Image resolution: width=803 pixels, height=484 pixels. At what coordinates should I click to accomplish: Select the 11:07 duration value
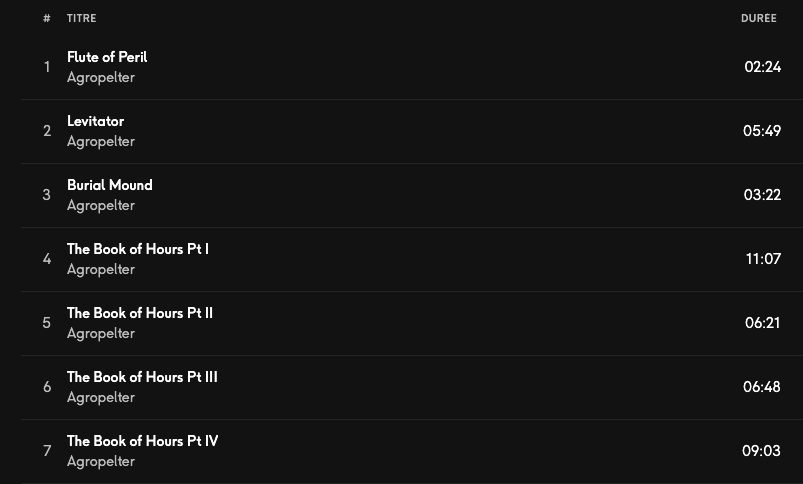point(763,259)
